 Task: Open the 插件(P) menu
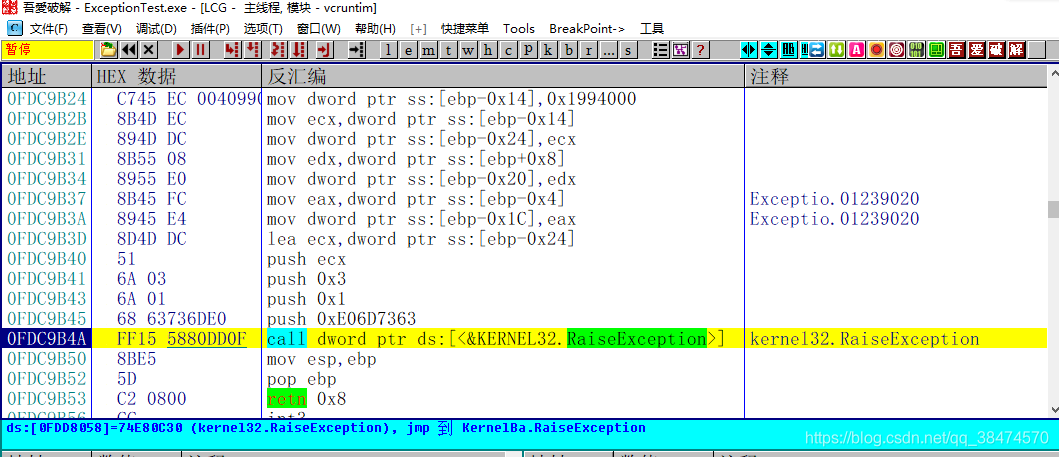[x=210, y=29]
